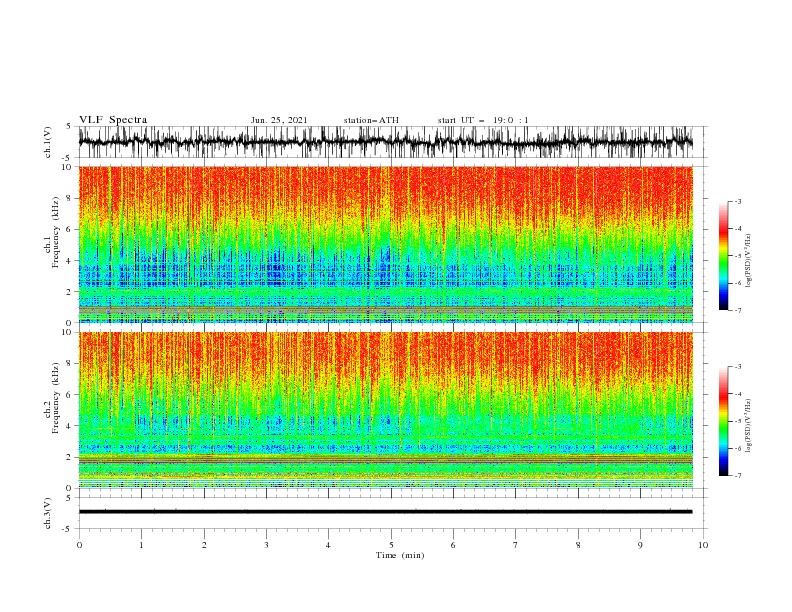The width and height of the screenshot is (792, 612).
Task: Click the "VLF Spectra" plot title
Action: [x=113, y=120]
